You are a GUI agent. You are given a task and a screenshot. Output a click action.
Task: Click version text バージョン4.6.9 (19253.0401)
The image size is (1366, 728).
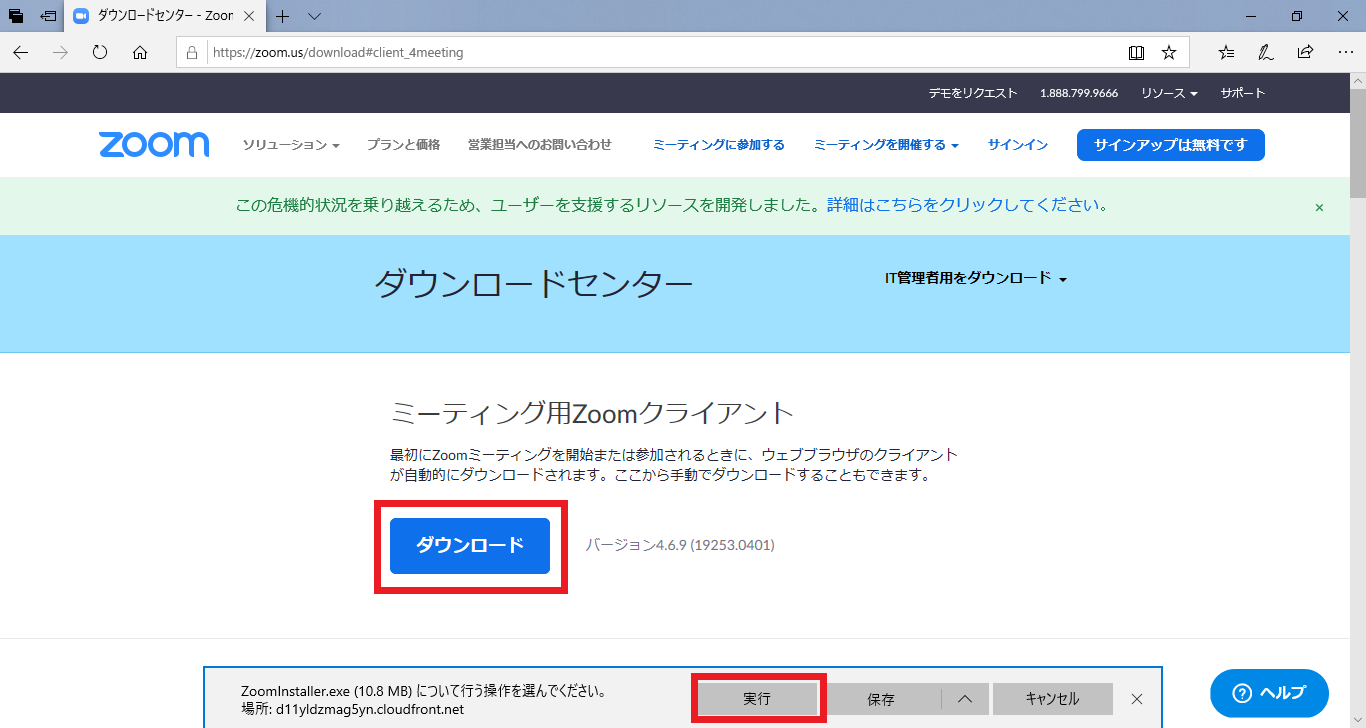click(x=680, y=545)
